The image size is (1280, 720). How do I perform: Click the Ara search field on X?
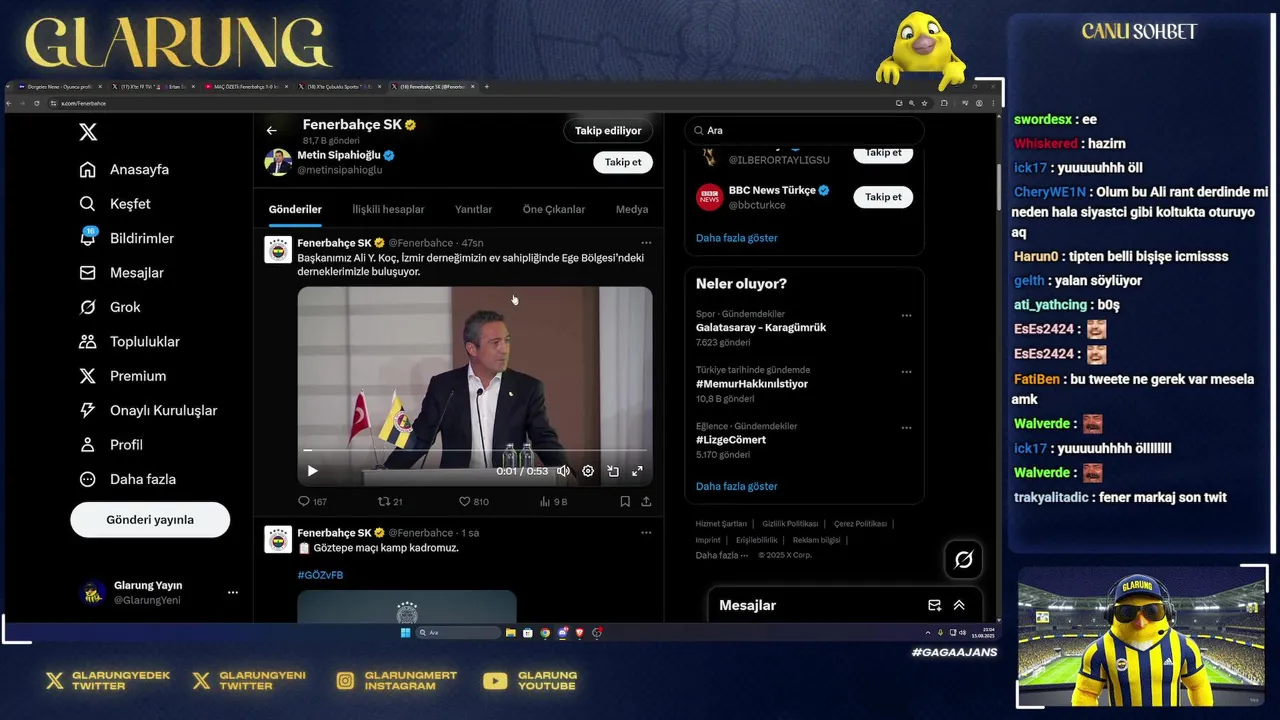(x=804, y=130)
